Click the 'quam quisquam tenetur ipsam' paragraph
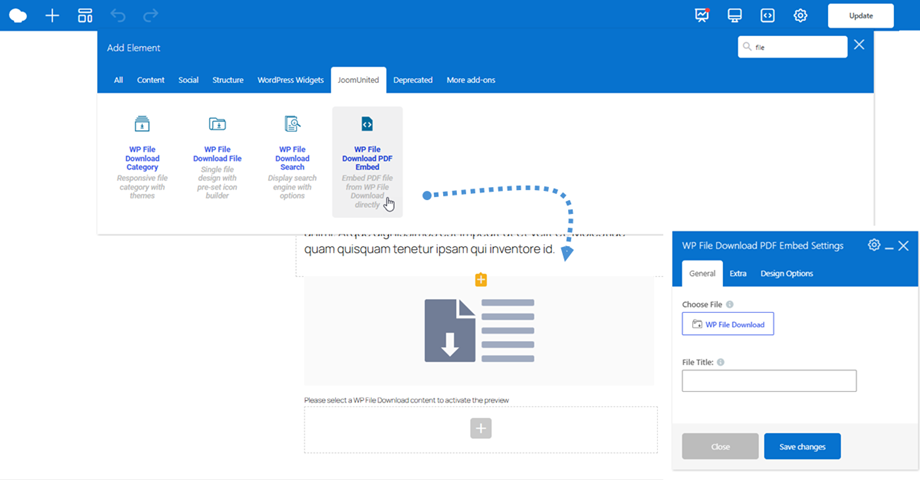This screenshot has width=920, height=480. tap(429, 249)
